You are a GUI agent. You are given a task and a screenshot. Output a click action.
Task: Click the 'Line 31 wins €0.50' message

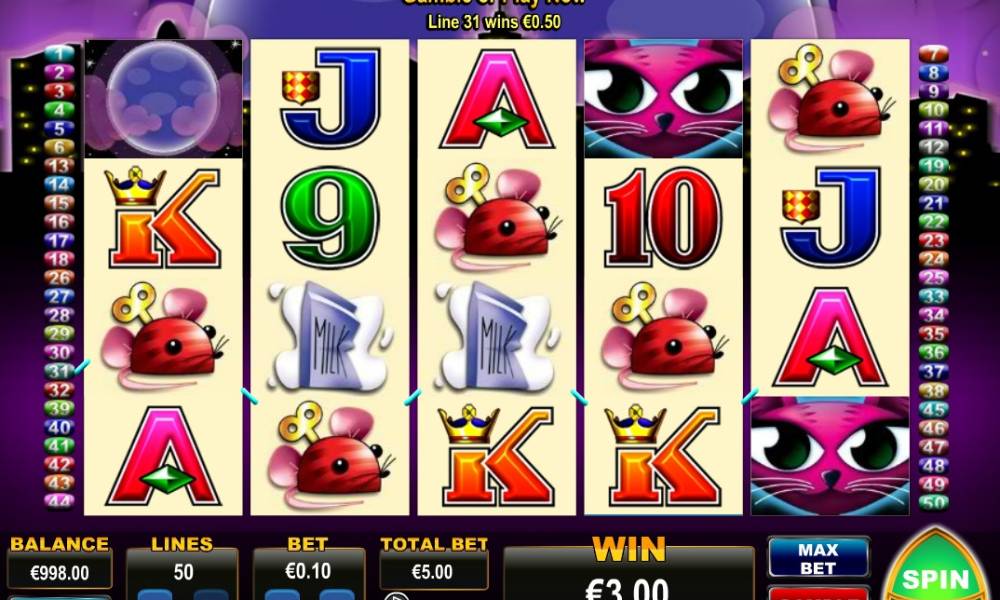494,22
